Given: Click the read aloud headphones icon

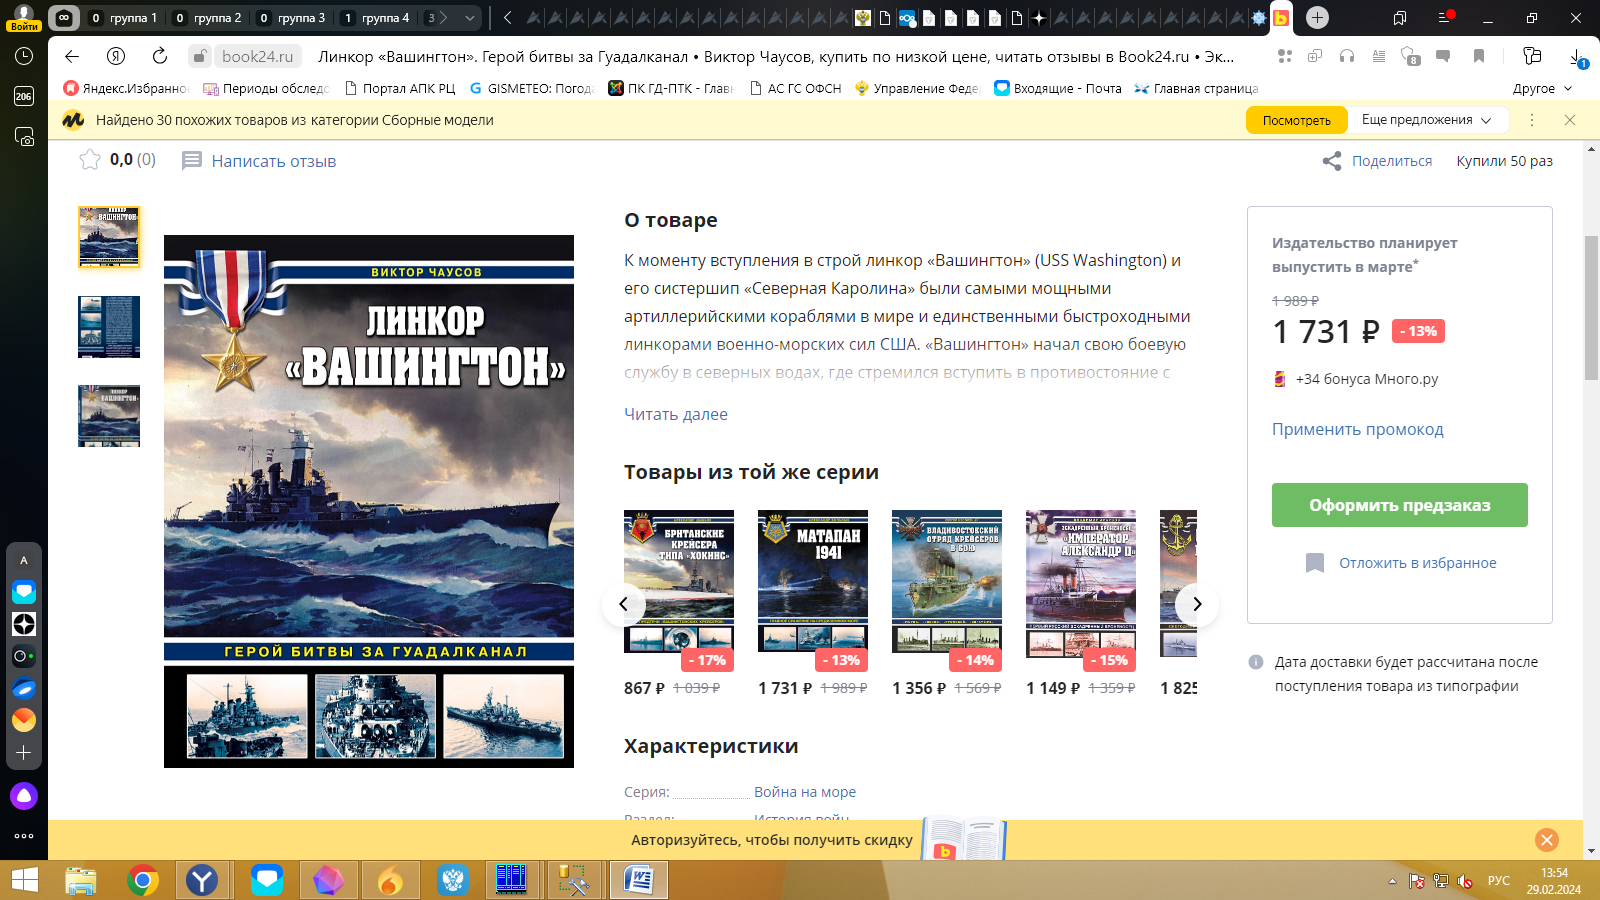Looking at the screenshot, I should [x=1347, y=56].
